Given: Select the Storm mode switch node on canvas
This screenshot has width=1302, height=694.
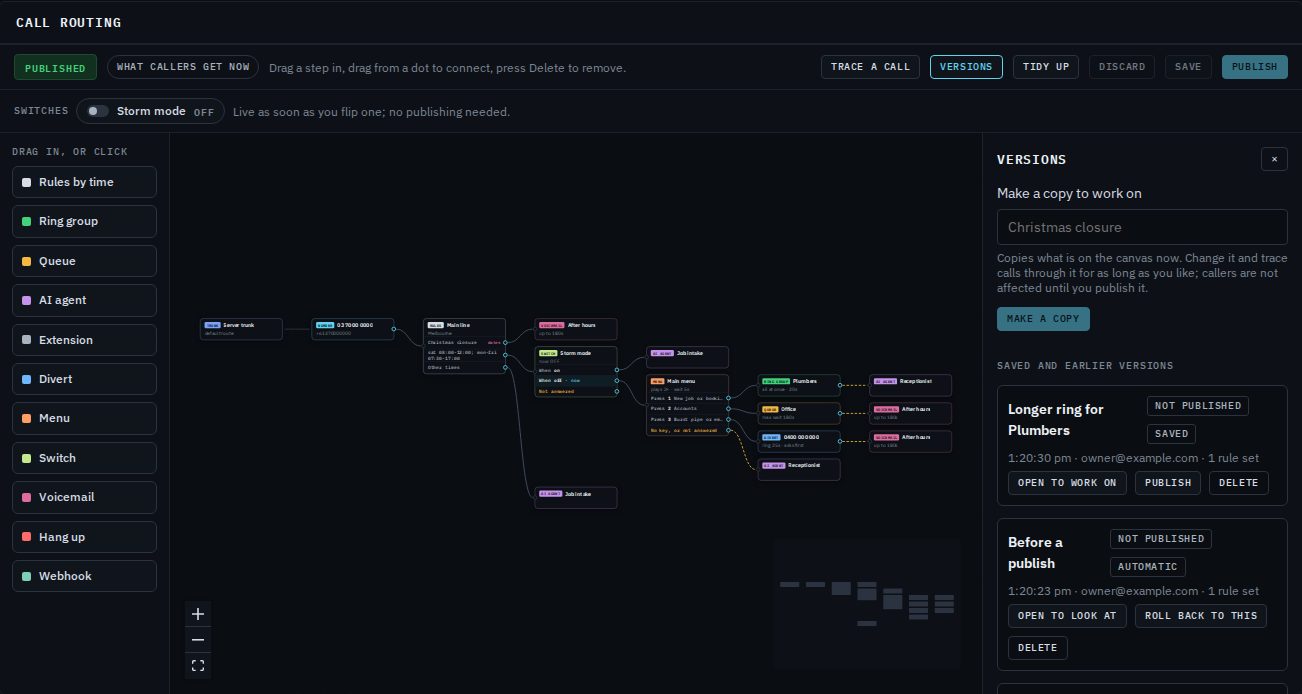Looking at the screenshot, I should click(576, 371).
